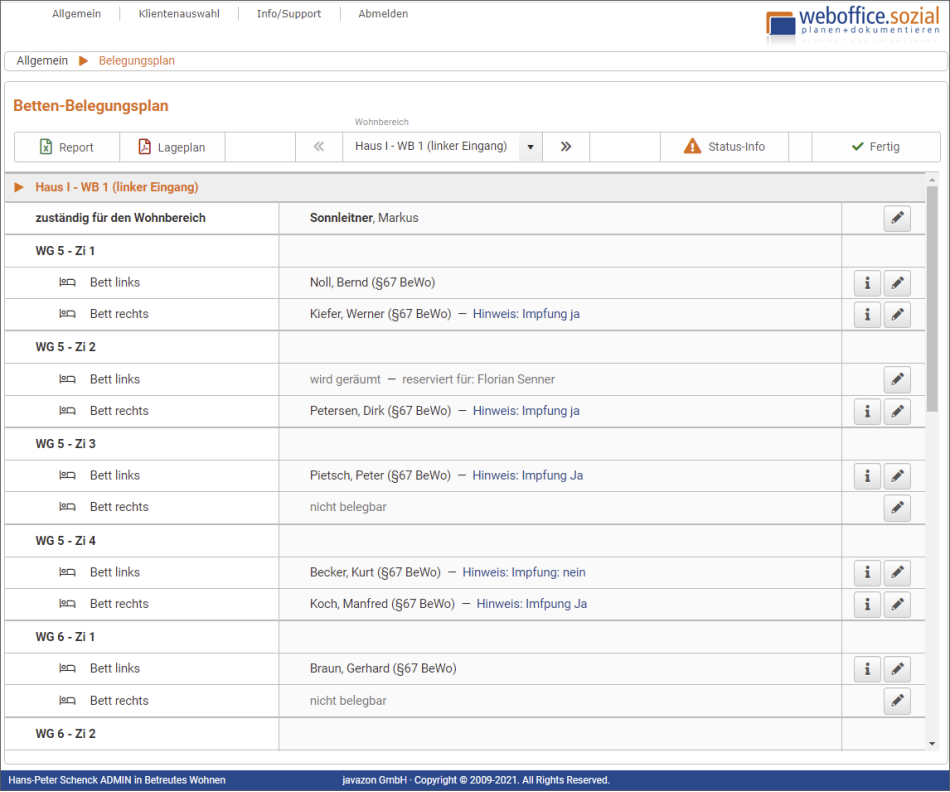This screenshot has width=950, height=792.
Task: Edit bed entry of Koch, Manfred
Action: pos(897,605)
